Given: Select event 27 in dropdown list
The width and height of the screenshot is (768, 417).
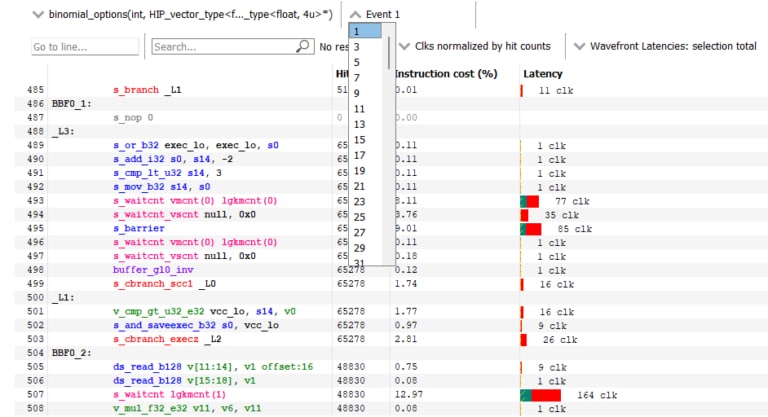Looking at the screenshot, I should [365, 232].
